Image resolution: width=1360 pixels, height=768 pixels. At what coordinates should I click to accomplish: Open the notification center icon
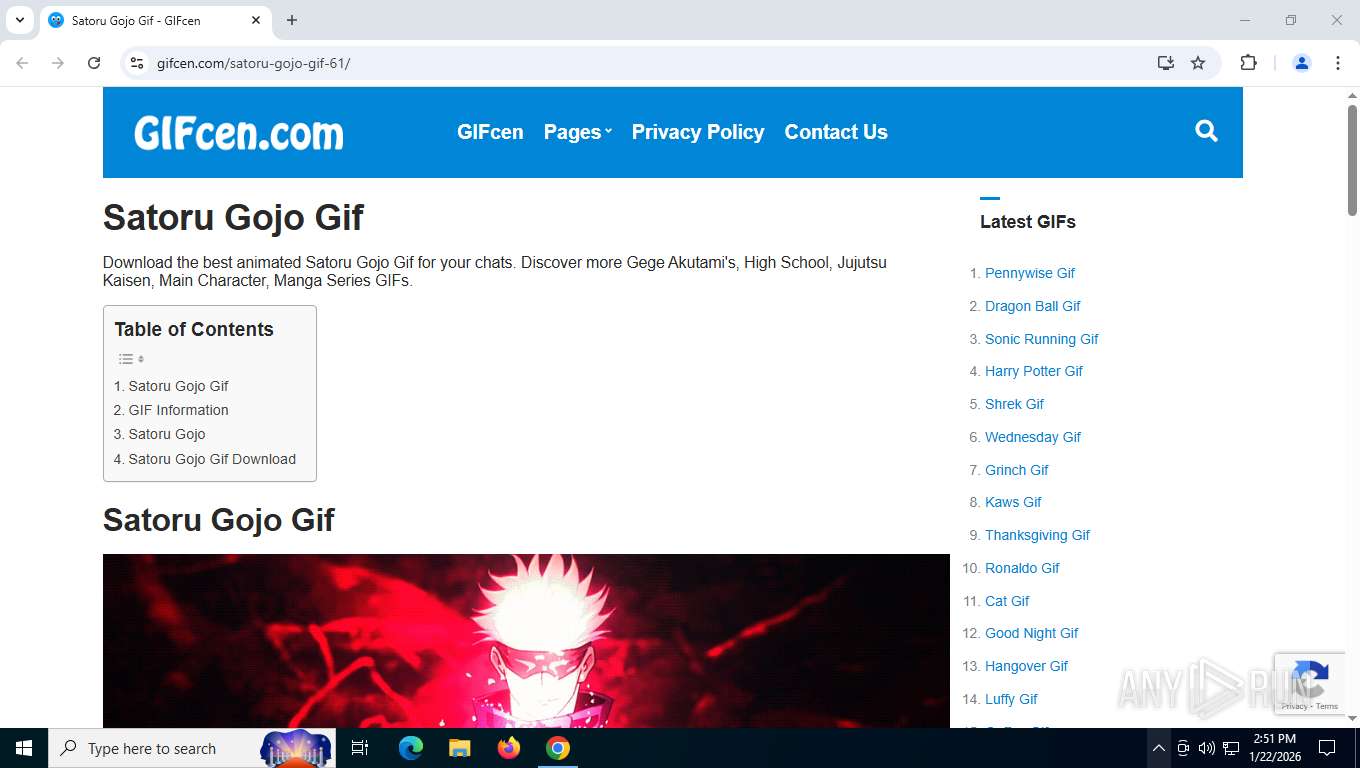(1327, 748)
